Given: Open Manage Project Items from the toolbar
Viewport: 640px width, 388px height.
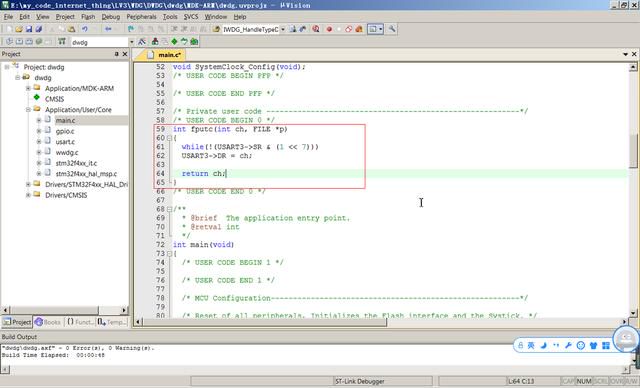Looking at the screenshot, I should click(x=155, y=42).
